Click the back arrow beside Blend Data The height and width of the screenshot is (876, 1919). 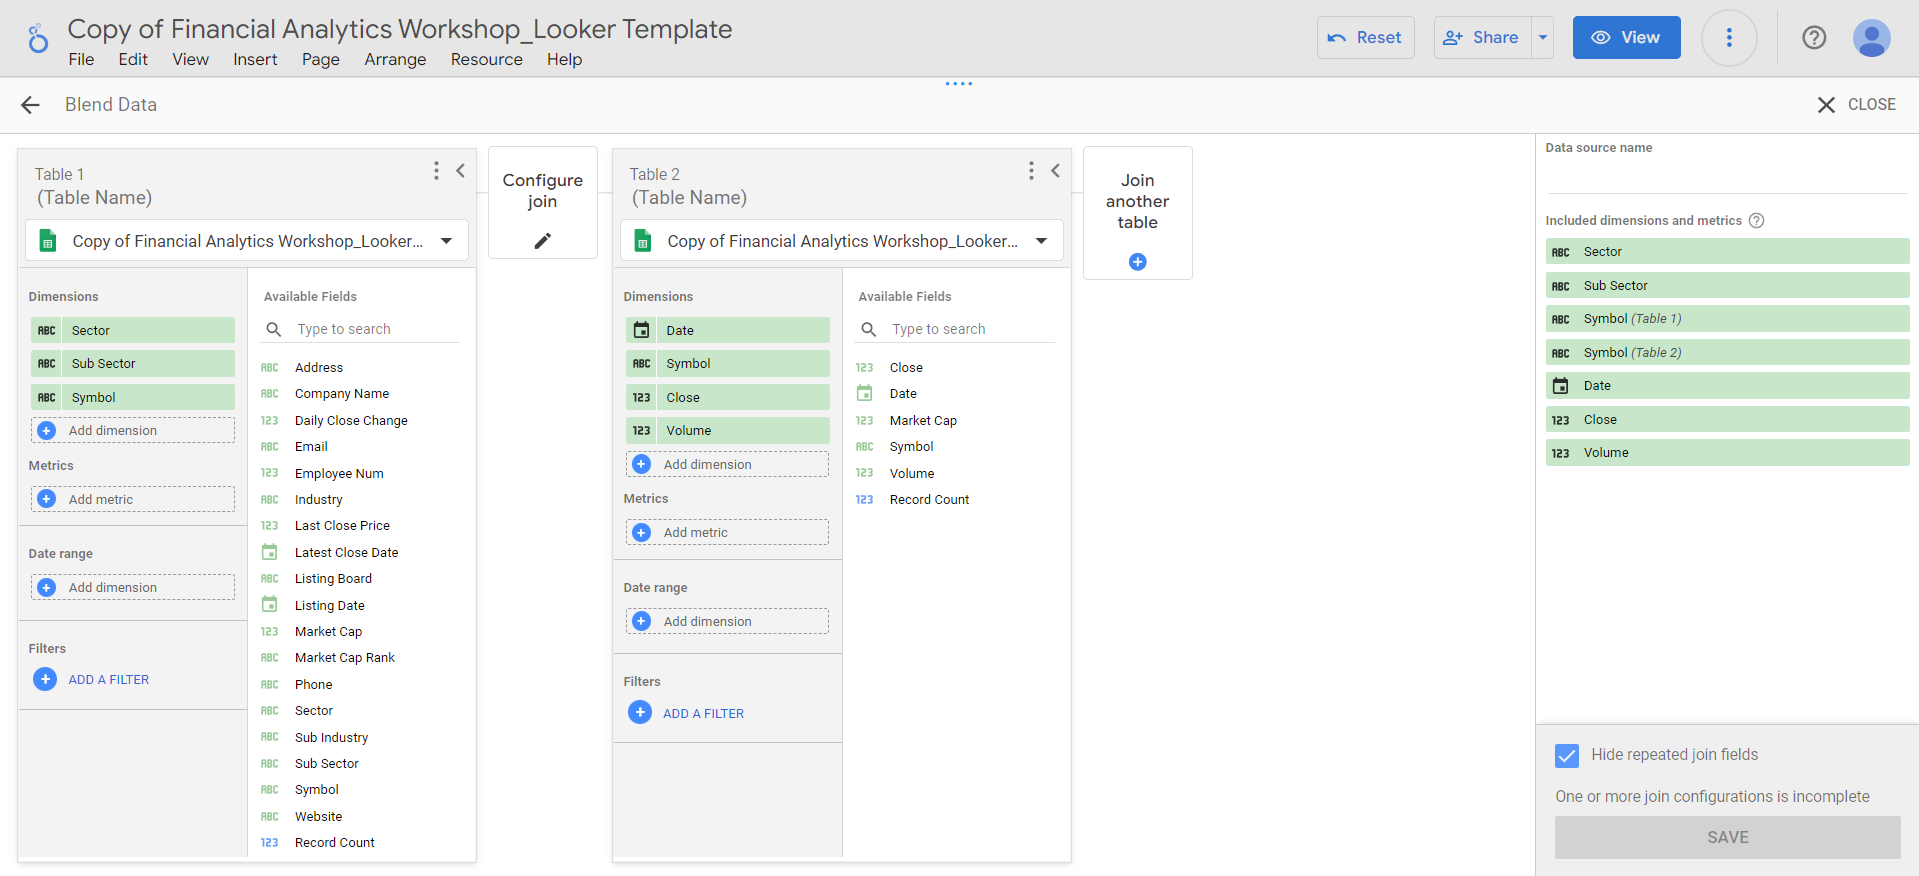tap(31, 105)
